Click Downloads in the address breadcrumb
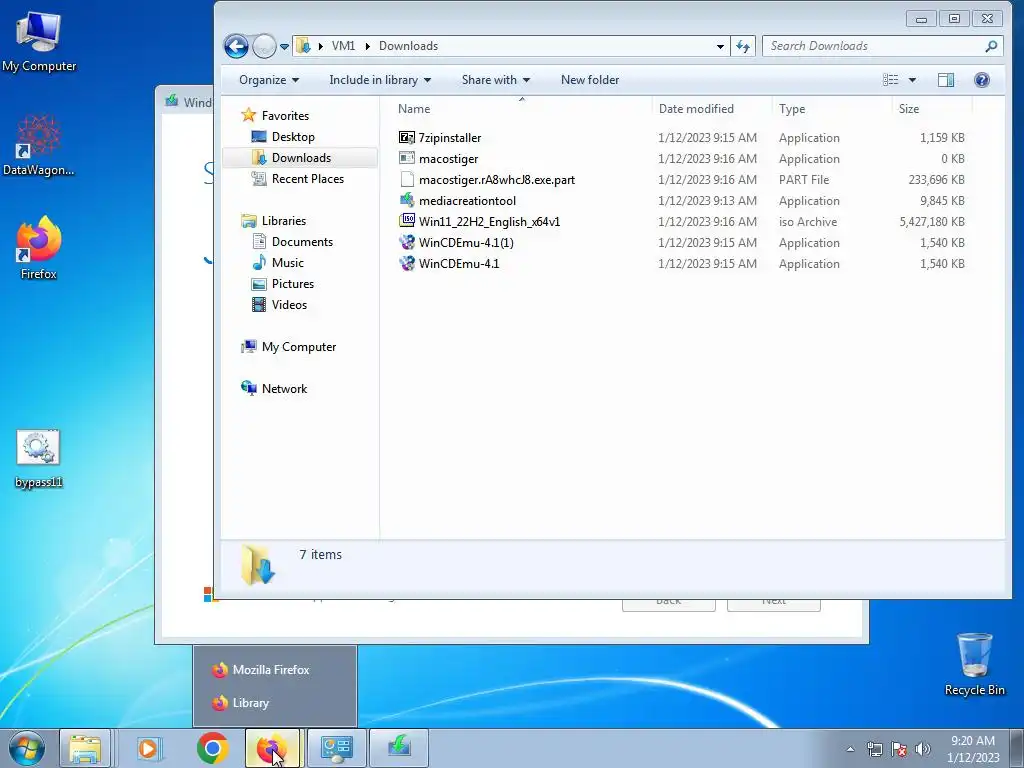The image size is (1024, 768). point(408,46)
